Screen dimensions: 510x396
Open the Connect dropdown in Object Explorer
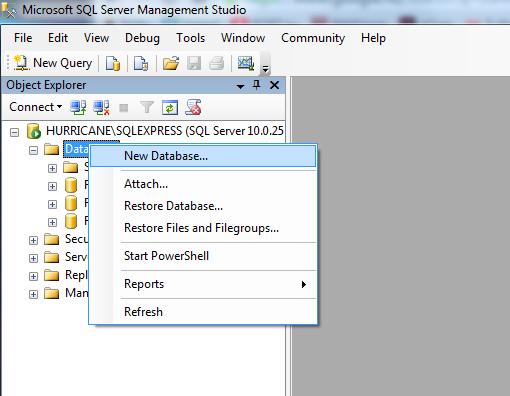(36, 107)
